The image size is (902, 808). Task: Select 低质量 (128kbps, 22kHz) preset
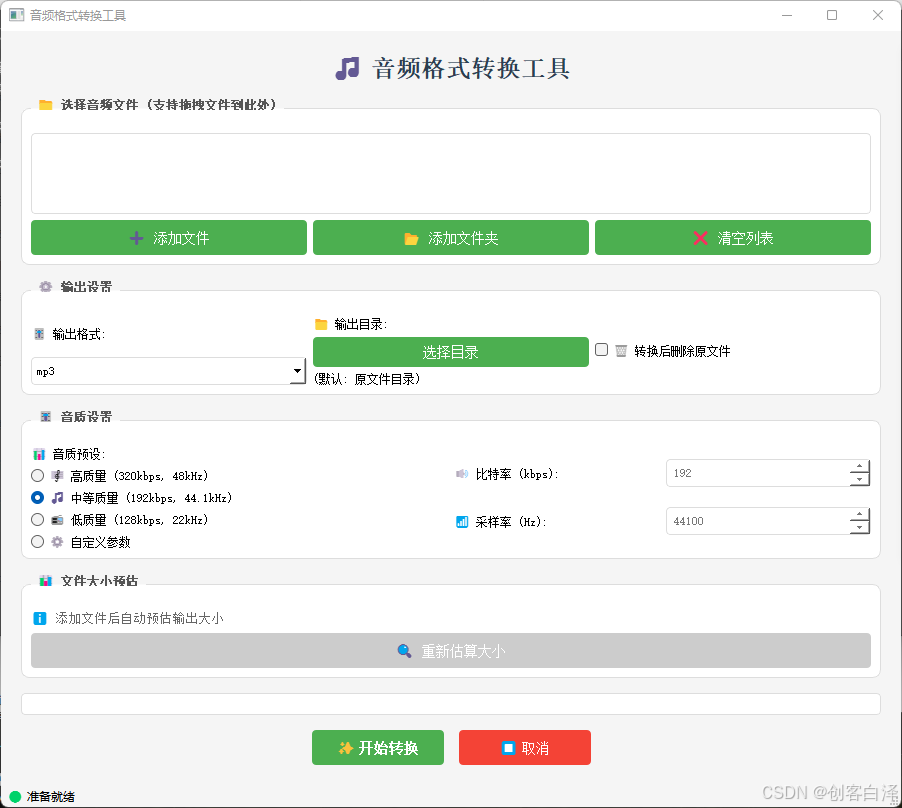(x=37, y=520)
